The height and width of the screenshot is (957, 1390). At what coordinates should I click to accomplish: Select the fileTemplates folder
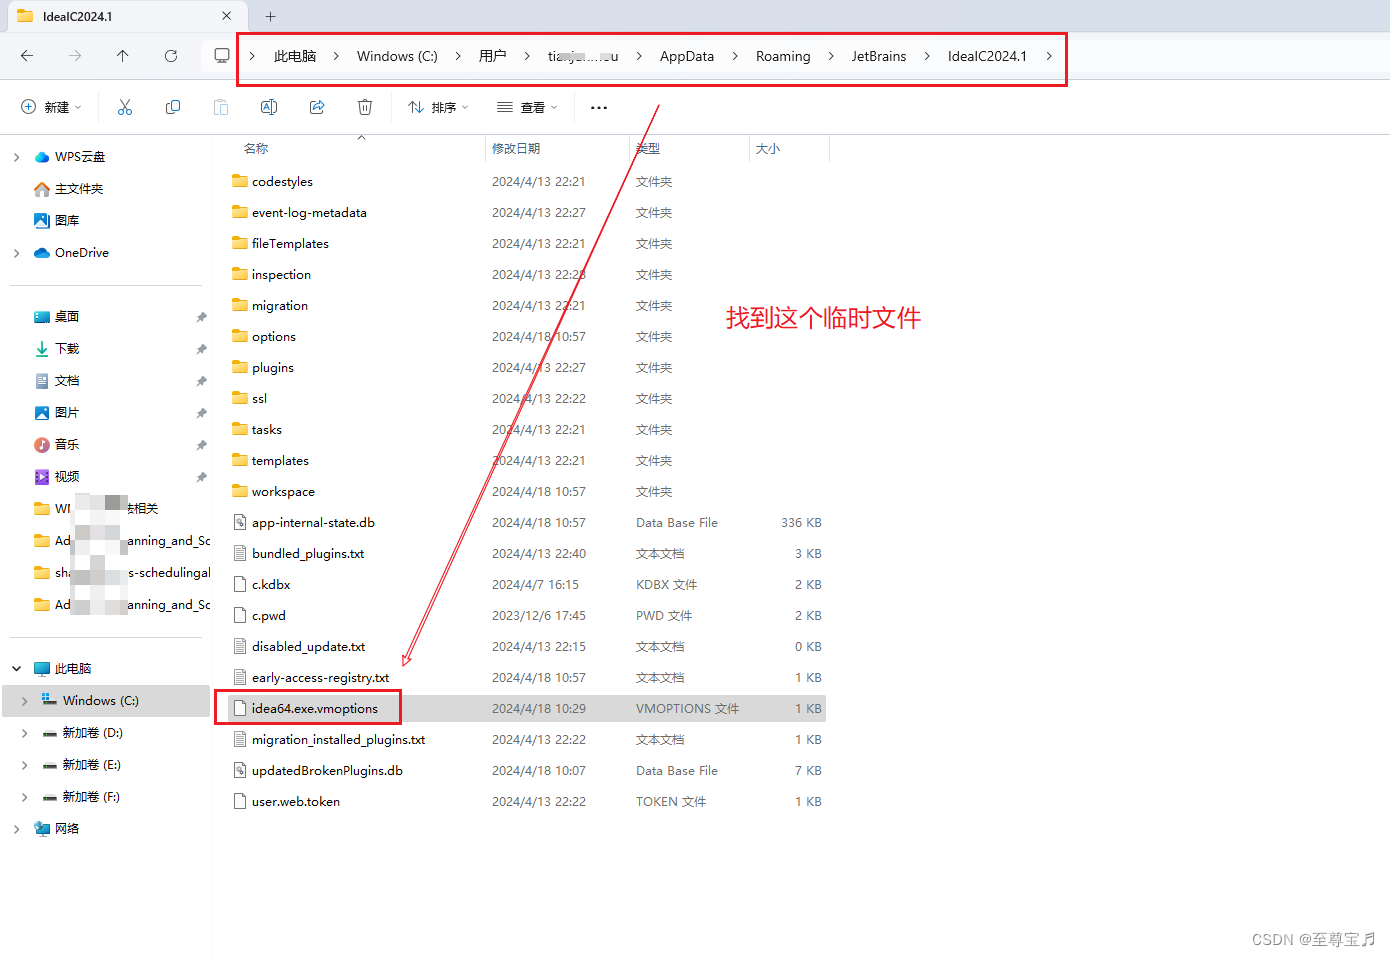pos(290,244)
